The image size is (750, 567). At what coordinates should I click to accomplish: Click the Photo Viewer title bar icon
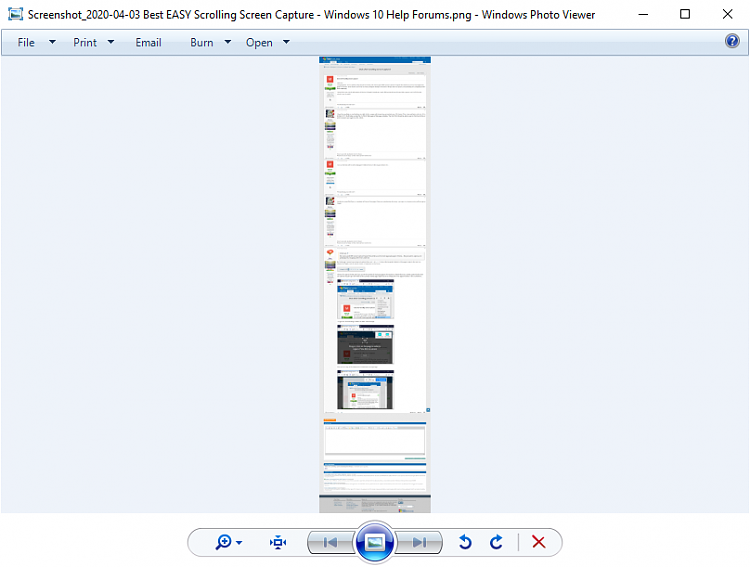(x=15, y=14)
